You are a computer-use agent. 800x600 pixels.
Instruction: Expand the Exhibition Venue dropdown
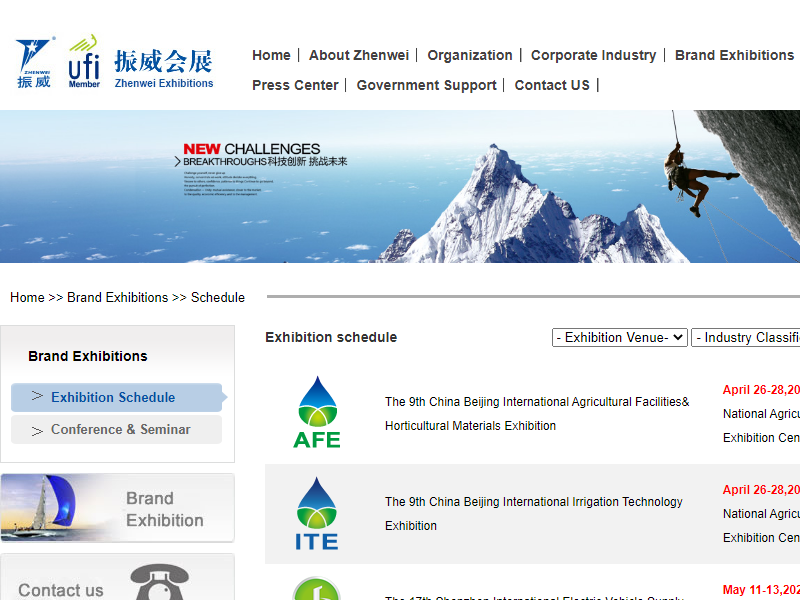point(619,337)
